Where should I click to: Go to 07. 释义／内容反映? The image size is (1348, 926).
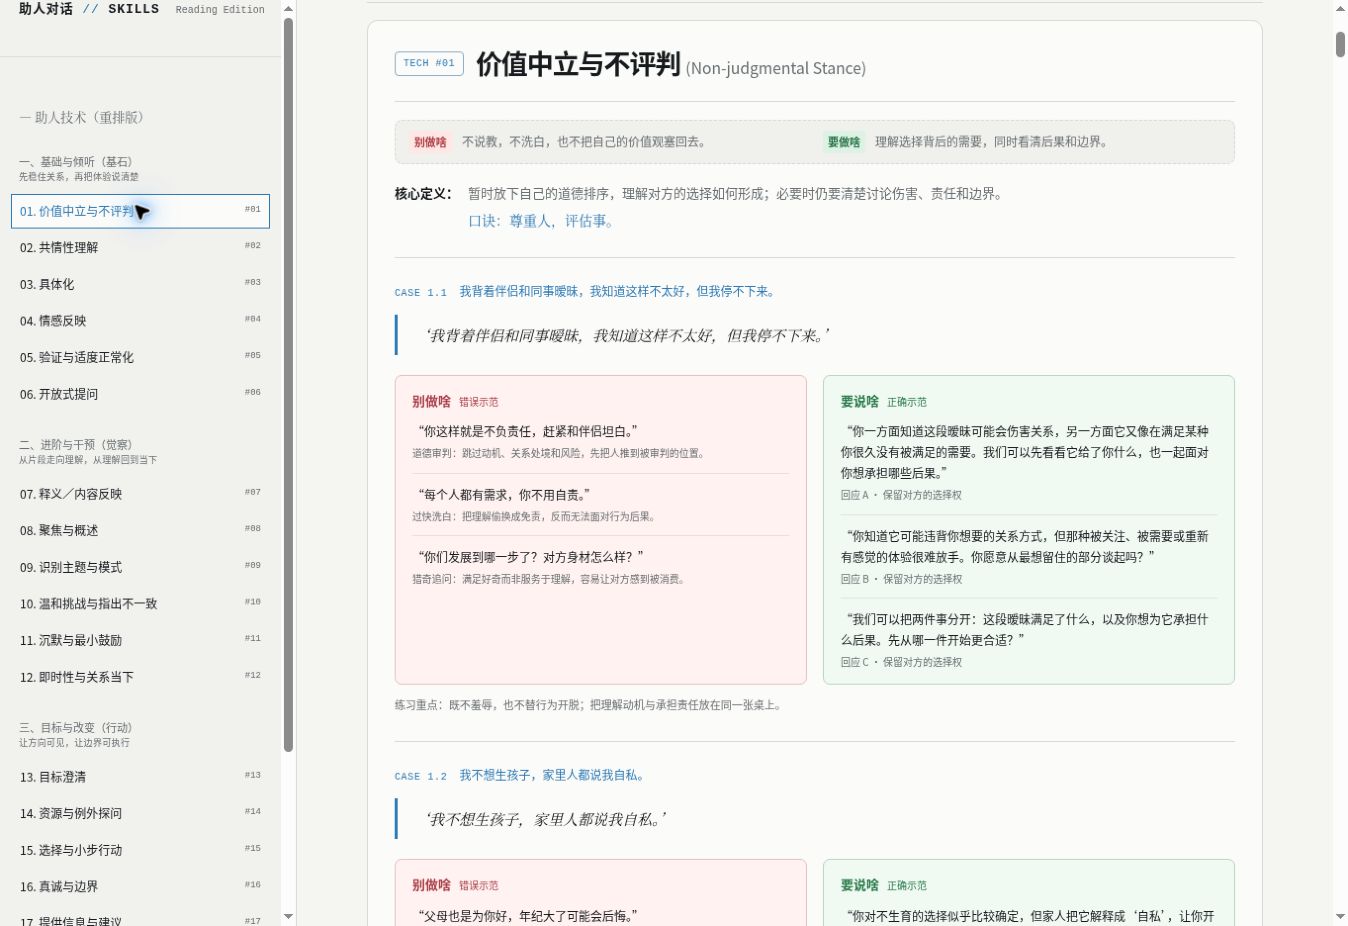tap(140, 494)
